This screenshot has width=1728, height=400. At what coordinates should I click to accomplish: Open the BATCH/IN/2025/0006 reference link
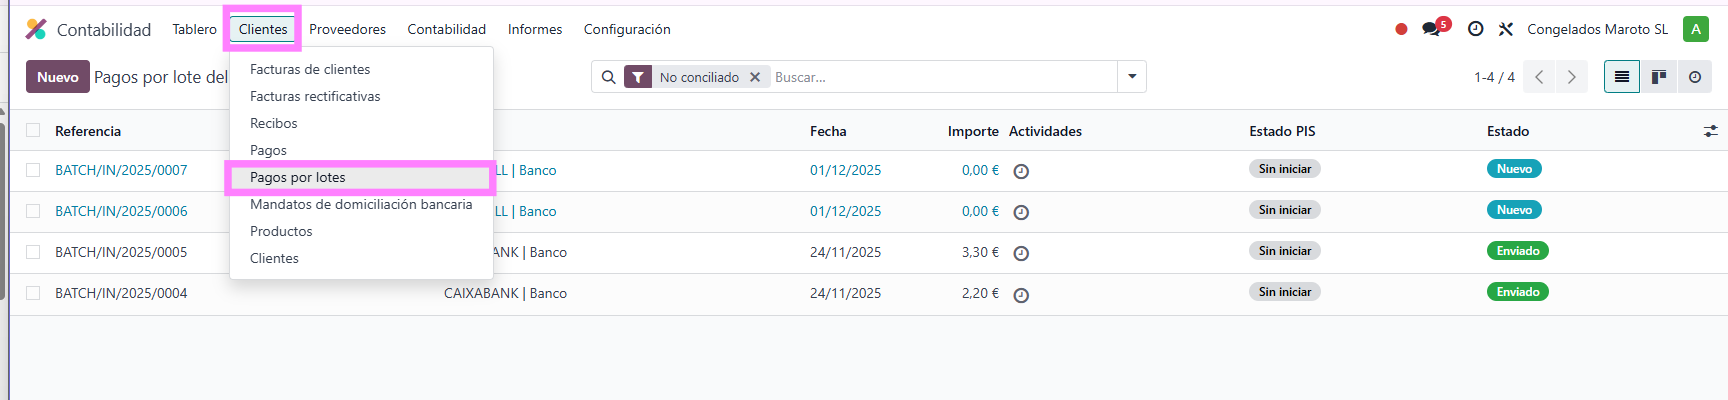tap(121, 211)
